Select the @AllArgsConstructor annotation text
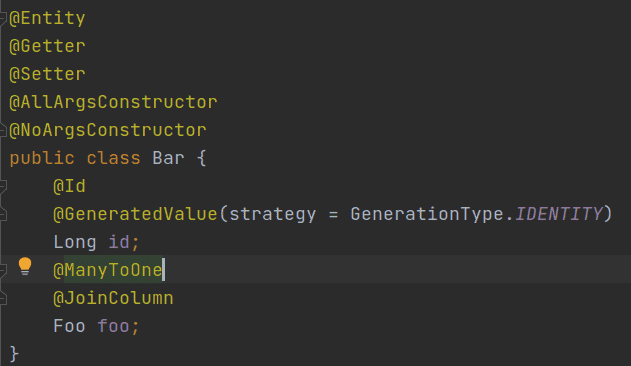This screenshot has width=631, height=366. click(x=113, y=102)
